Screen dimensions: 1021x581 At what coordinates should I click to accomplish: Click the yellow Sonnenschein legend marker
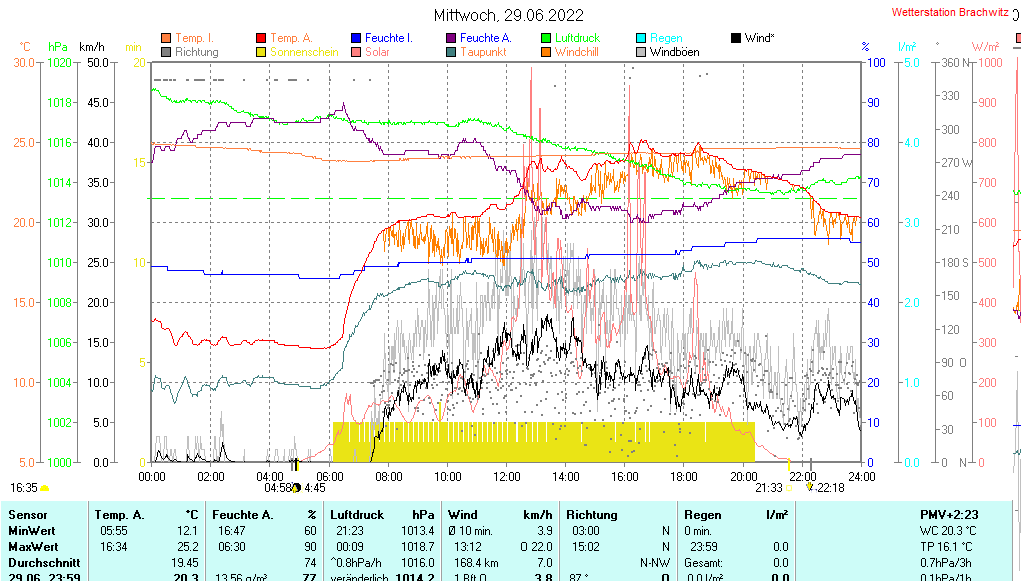261,52
